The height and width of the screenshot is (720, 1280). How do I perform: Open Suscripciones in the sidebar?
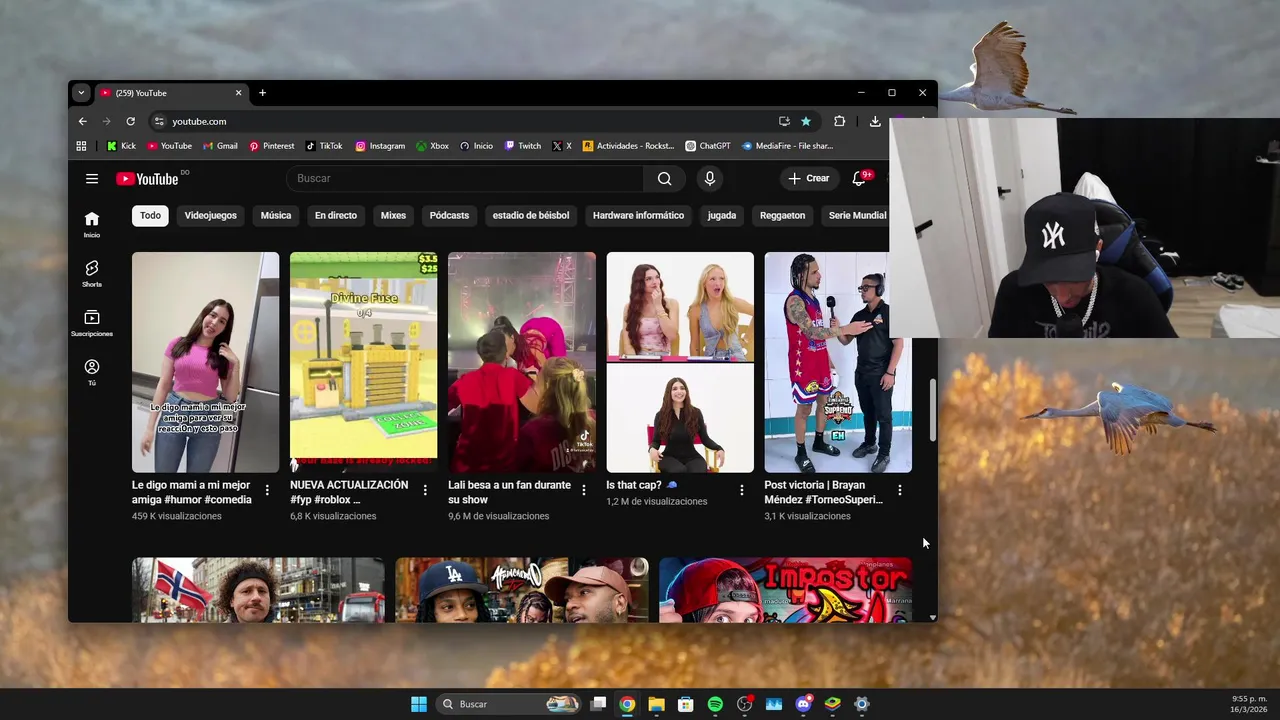(92, 323)
